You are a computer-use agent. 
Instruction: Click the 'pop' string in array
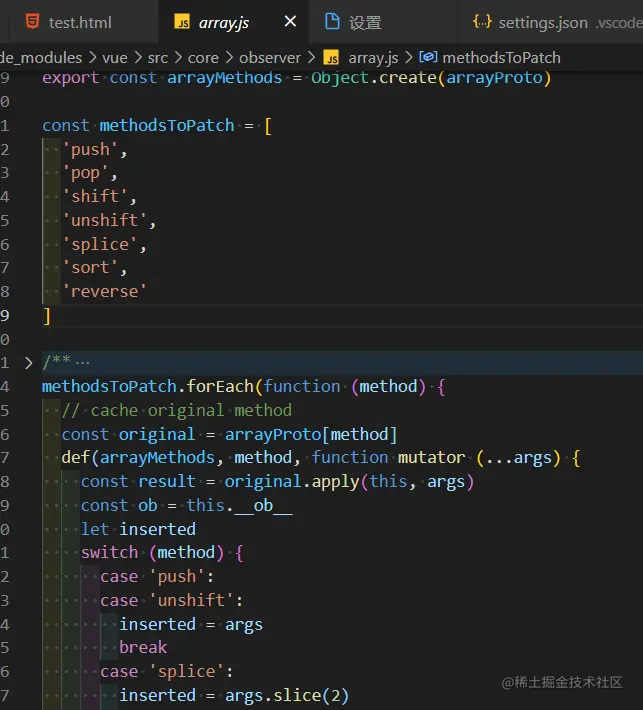click(85, 173)
